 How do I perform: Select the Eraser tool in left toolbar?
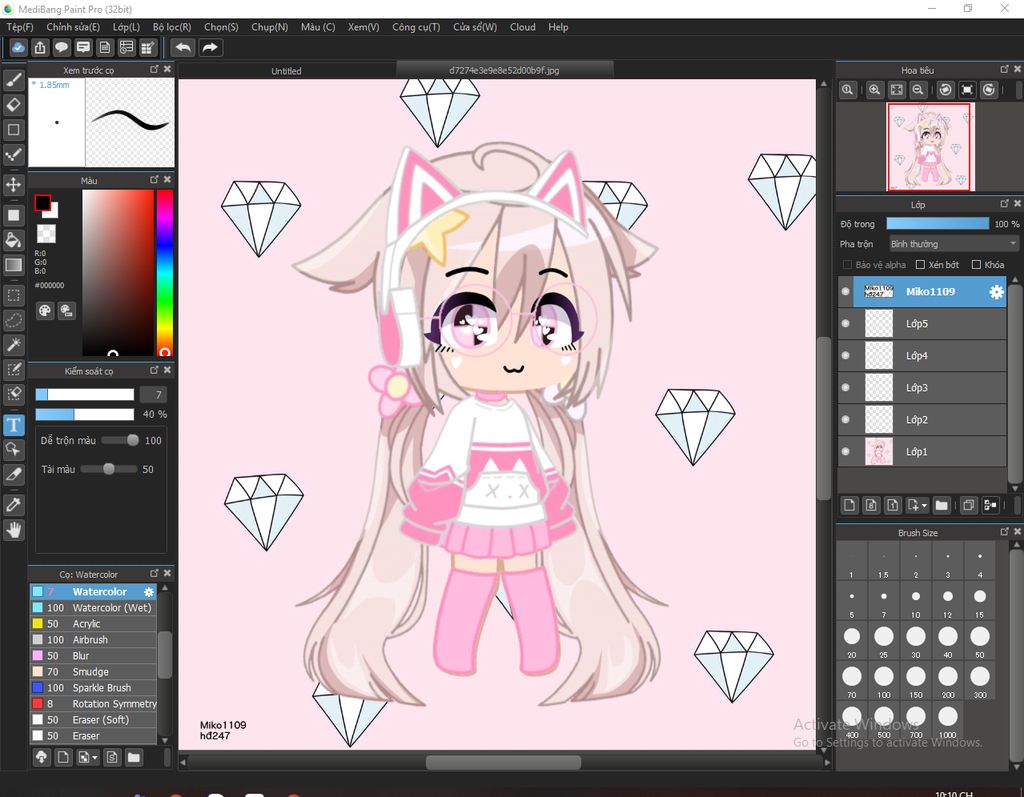pyautogui.click(x=13, y=105)
